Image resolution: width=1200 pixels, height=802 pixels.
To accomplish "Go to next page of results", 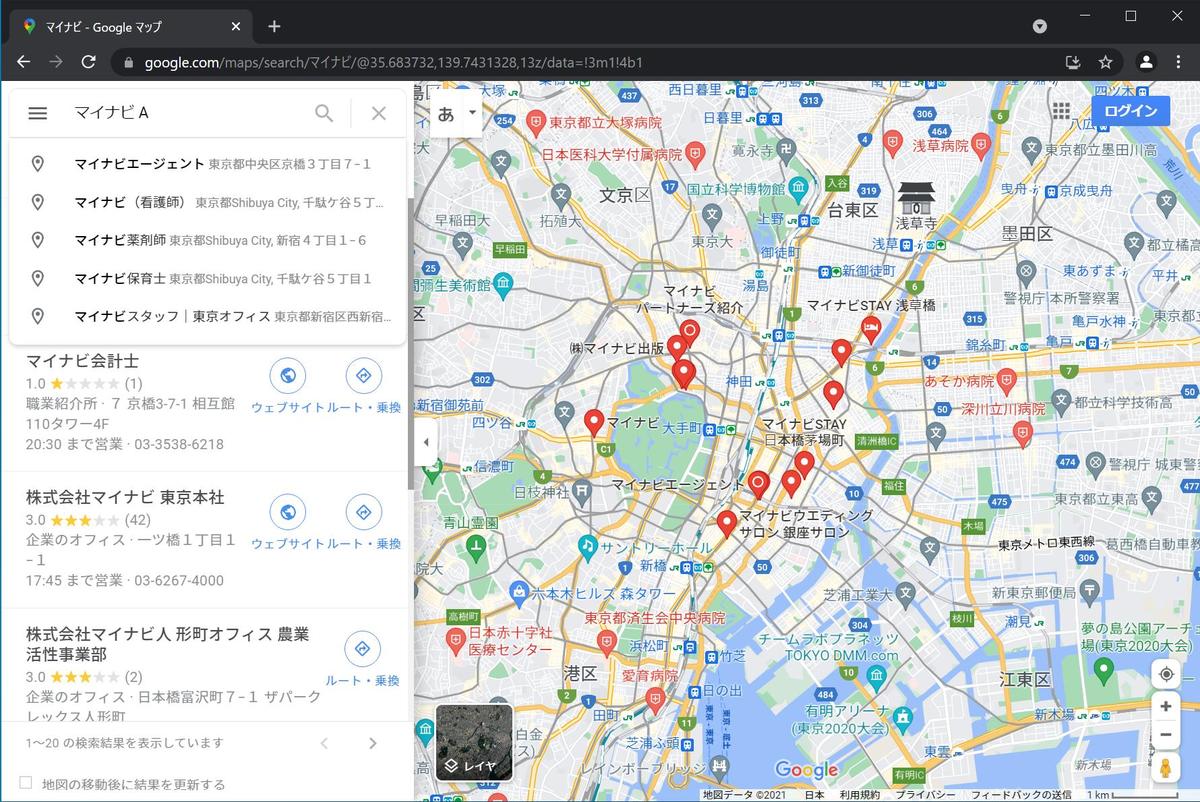I will 372,743.
